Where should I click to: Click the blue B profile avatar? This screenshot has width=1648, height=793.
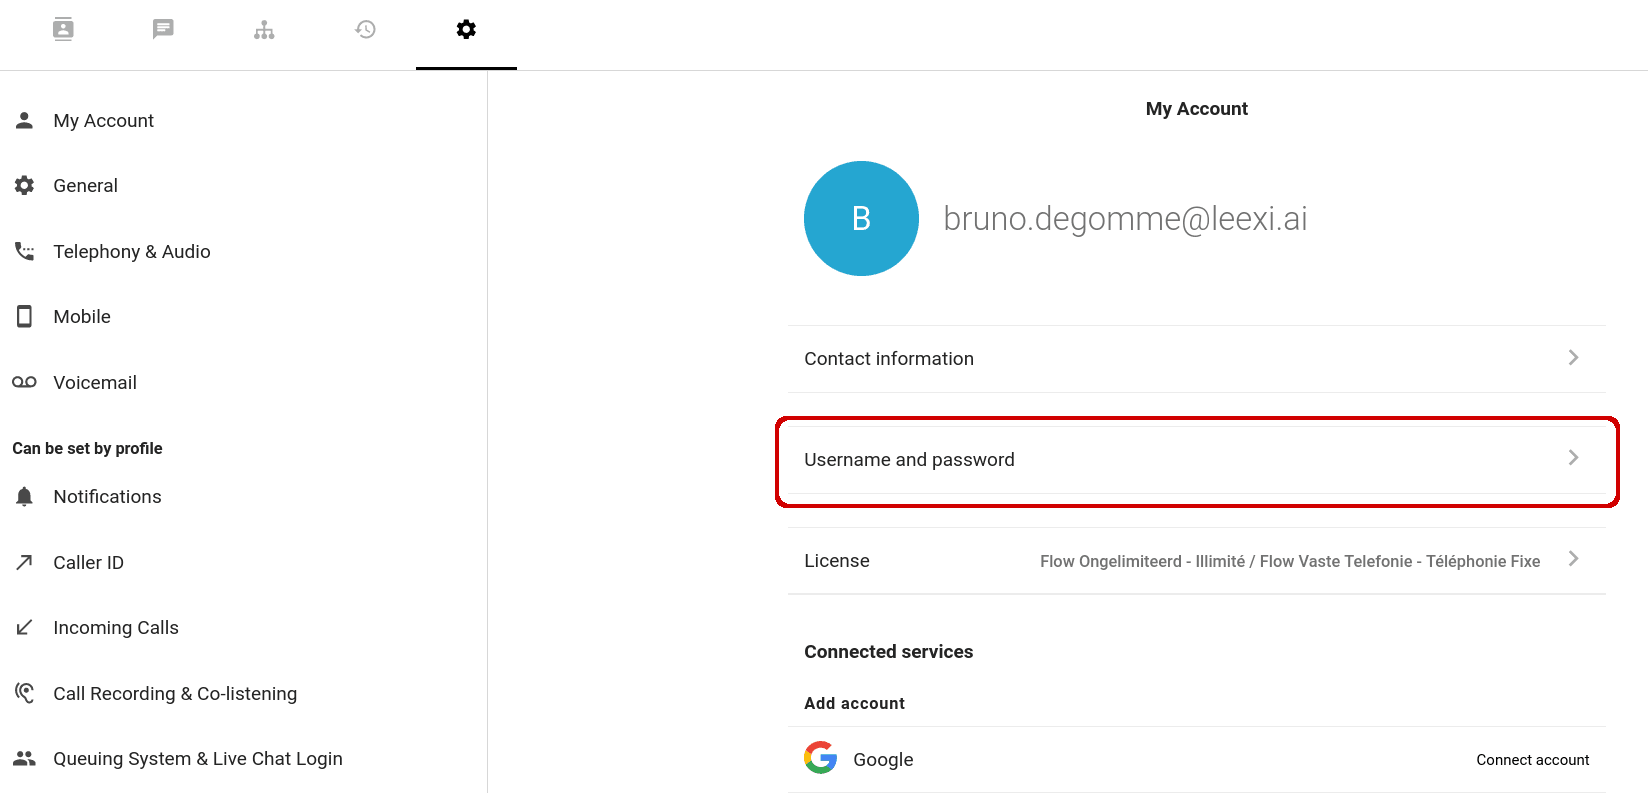click(861, 218)
